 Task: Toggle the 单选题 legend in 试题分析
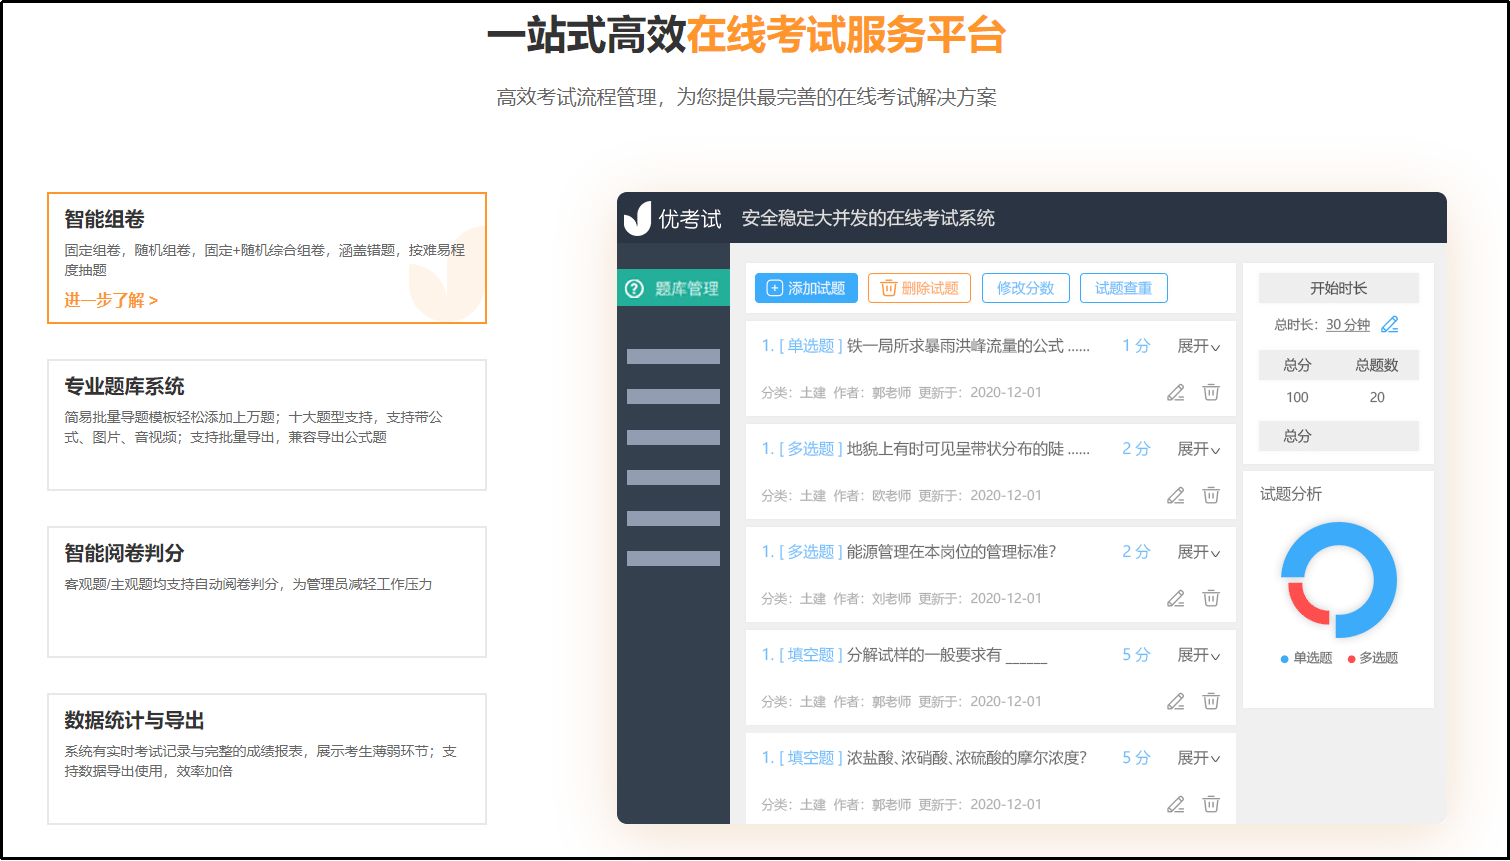tap(1305, 658)
